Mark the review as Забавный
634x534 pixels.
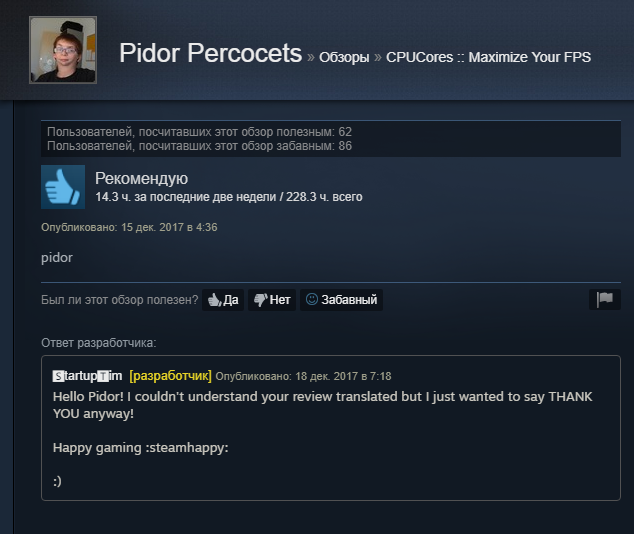341,300
